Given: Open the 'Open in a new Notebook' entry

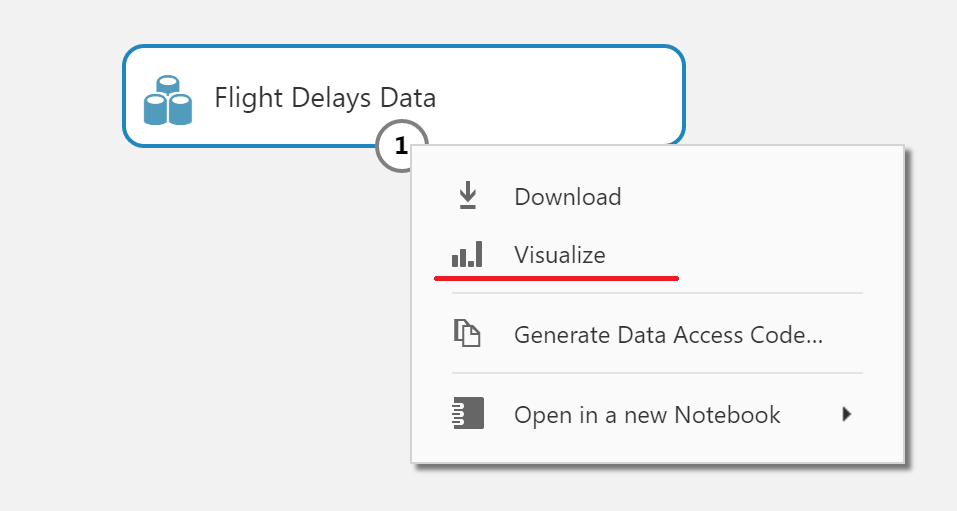Looking at the screenshot, I should [646, 415].
